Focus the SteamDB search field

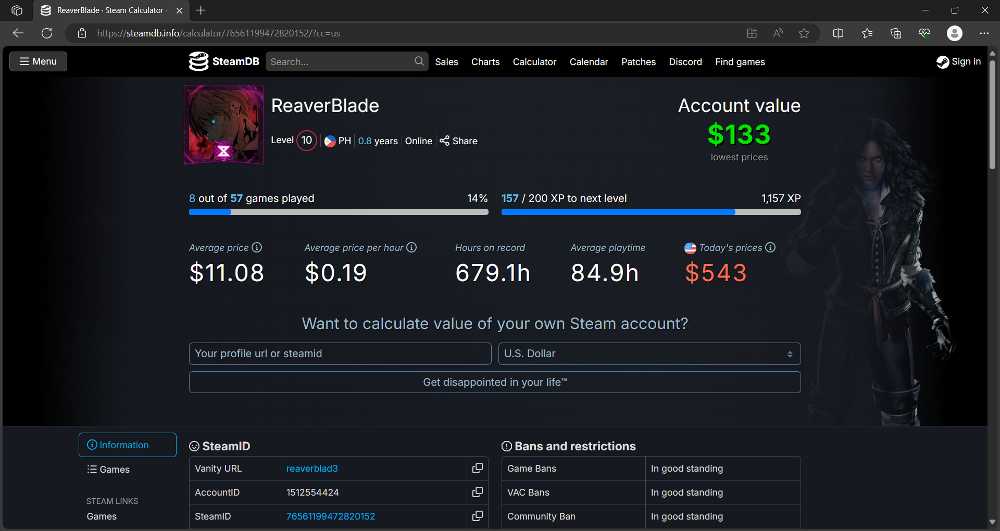340,61
